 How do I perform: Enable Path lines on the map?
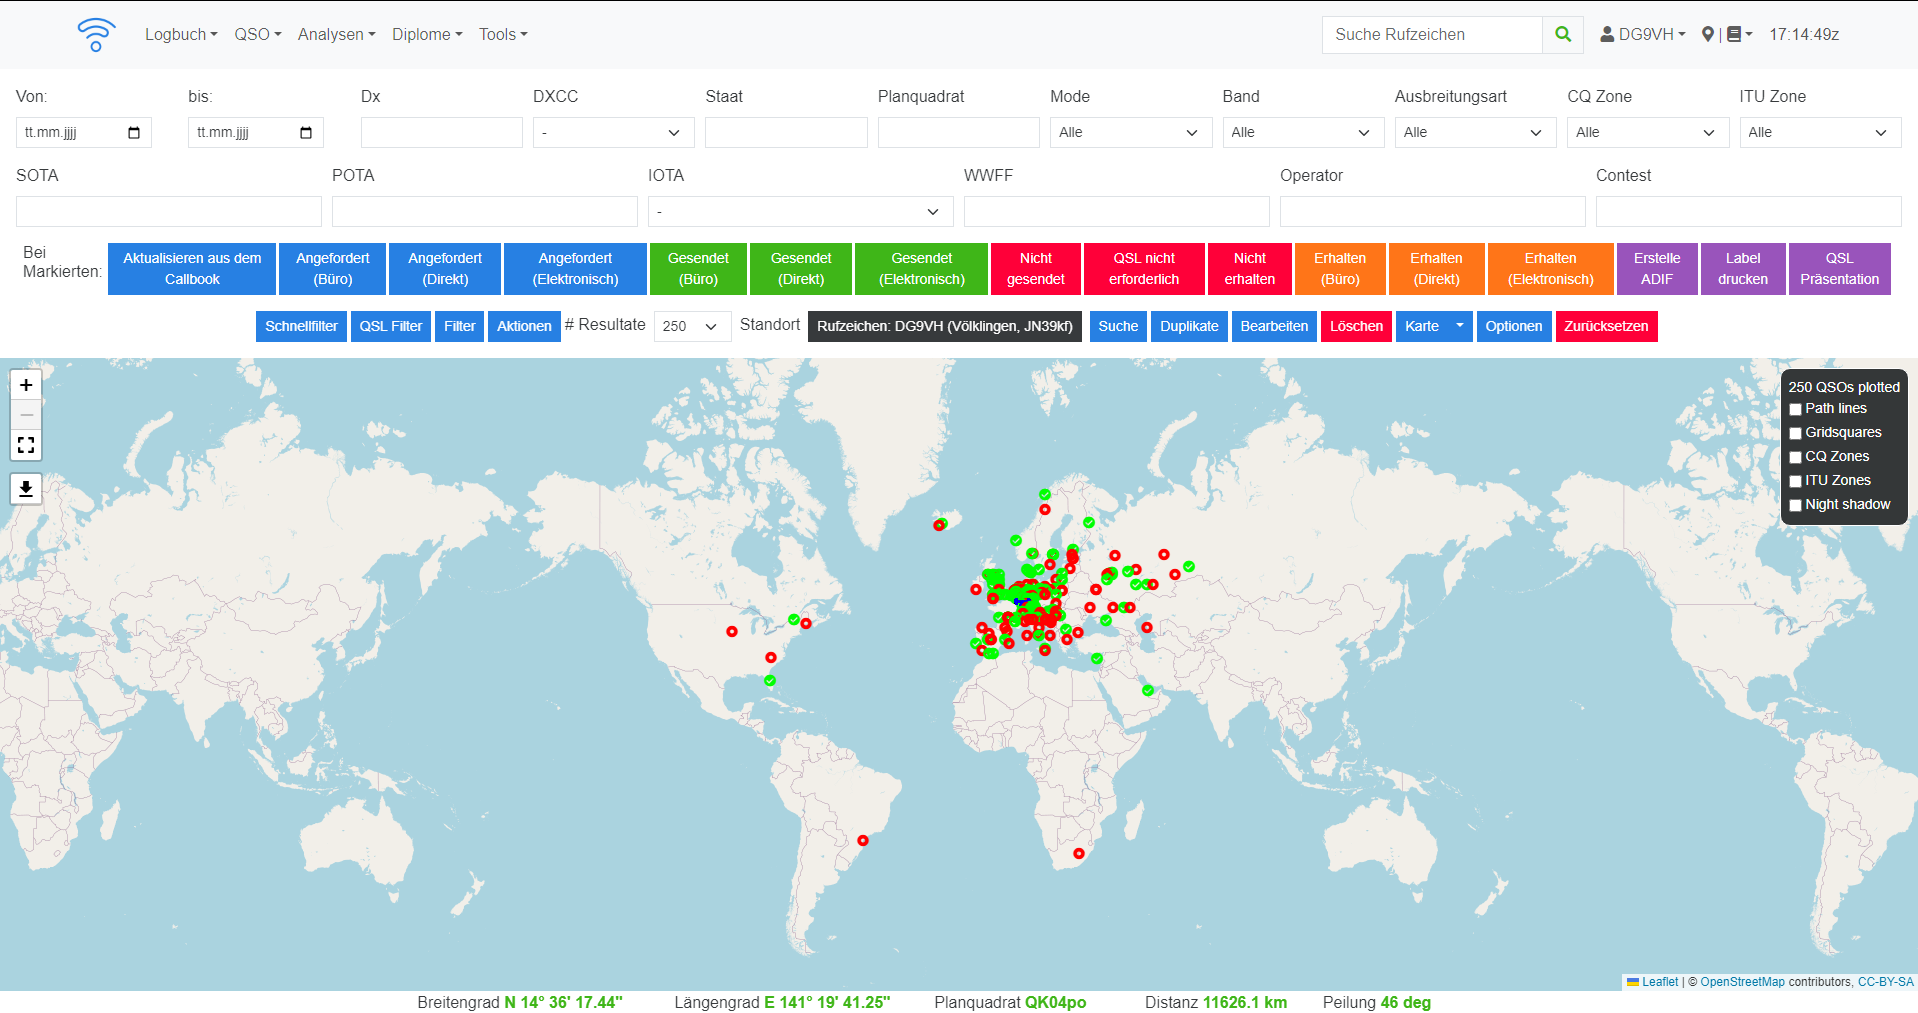(1795, 409)
